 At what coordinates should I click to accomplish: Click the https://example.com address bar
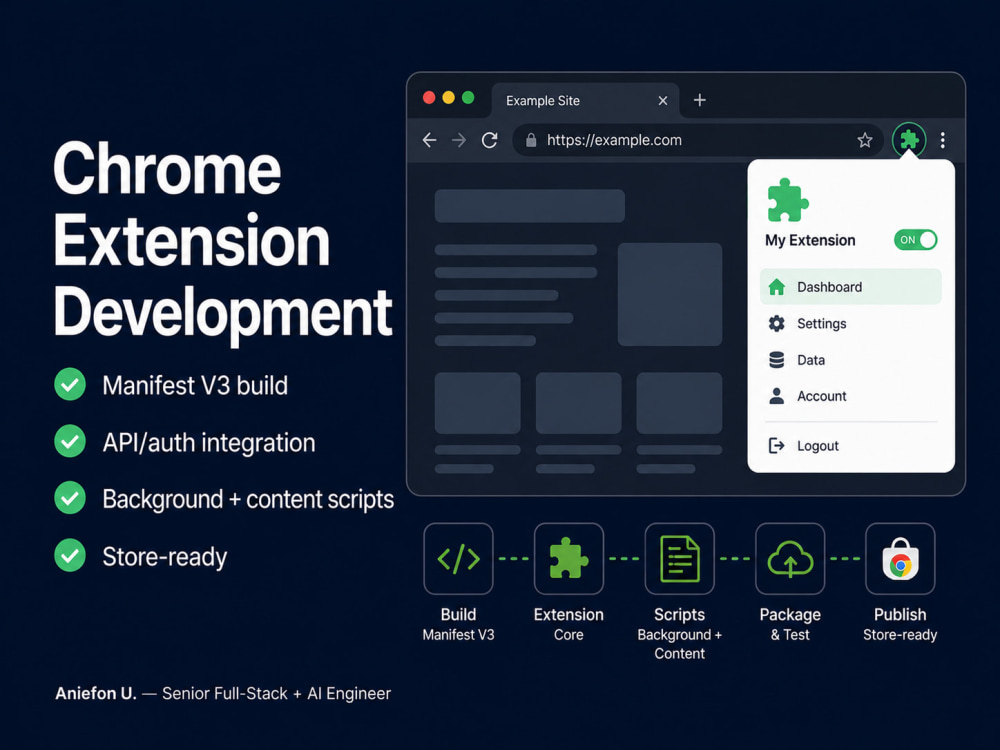697,140
